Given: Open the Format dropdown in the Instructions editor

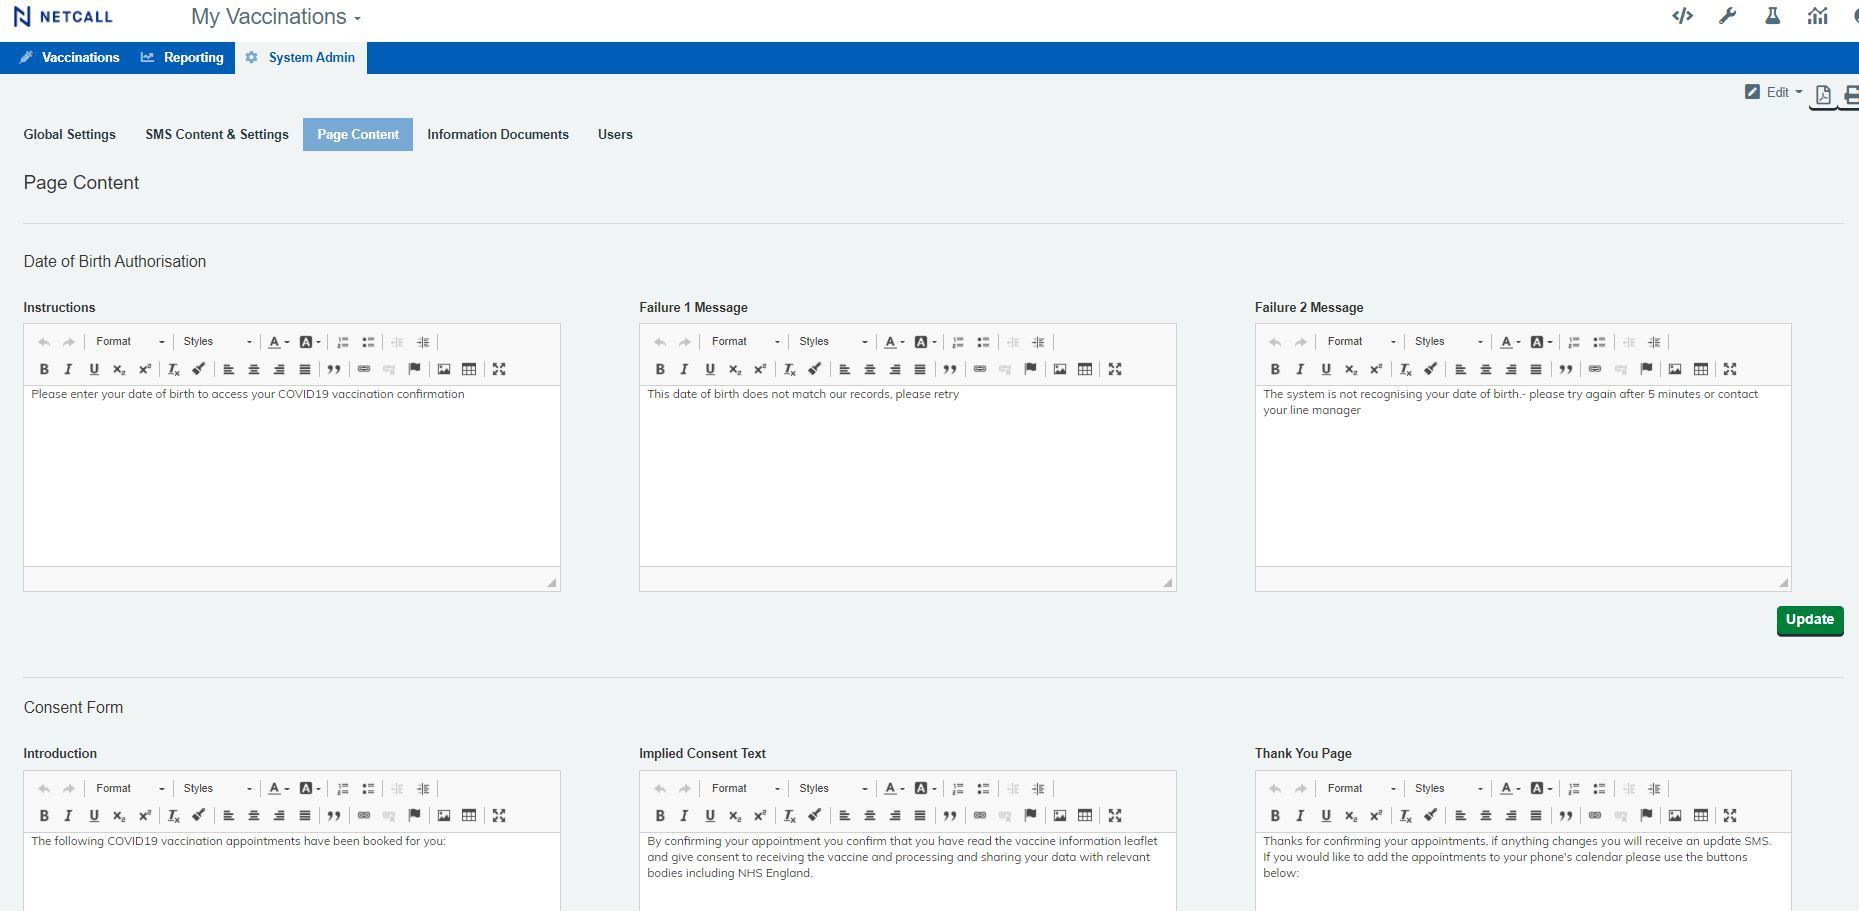Looking at the screenshot, I should [130, 342].
